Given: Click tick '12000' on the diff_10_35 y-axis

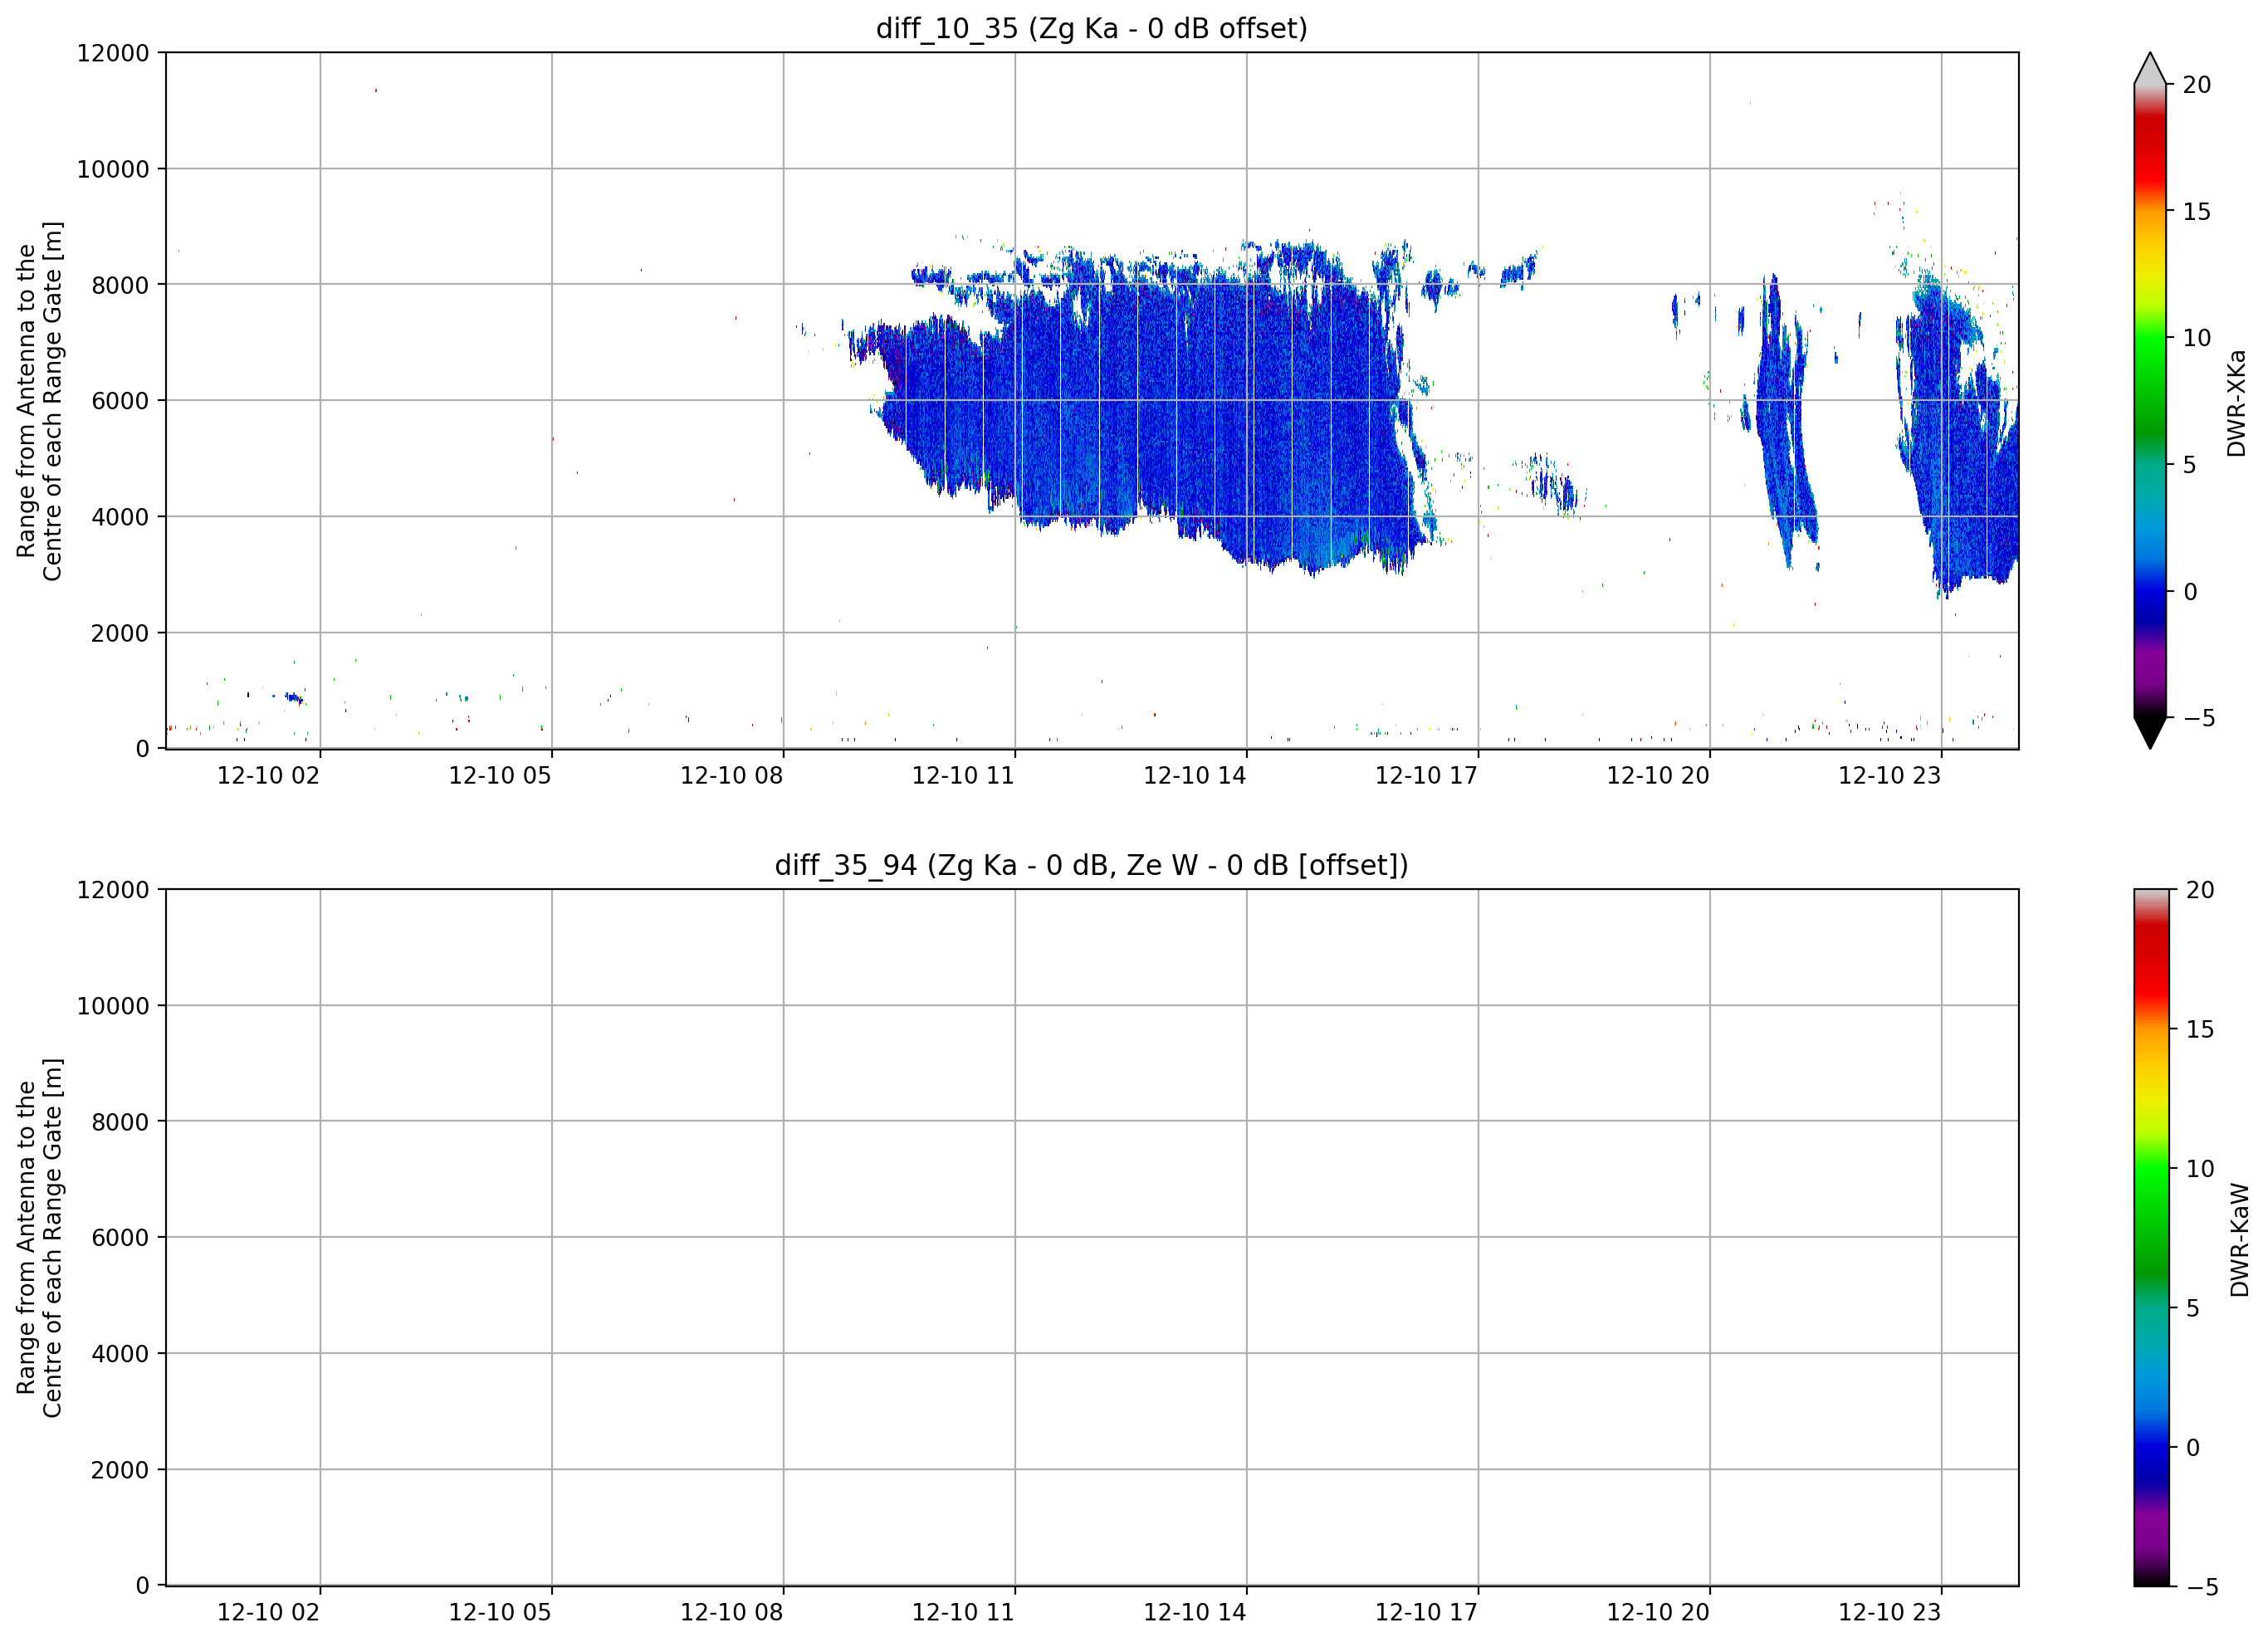Looking at the screenshot, I should [x=113, y=53].
